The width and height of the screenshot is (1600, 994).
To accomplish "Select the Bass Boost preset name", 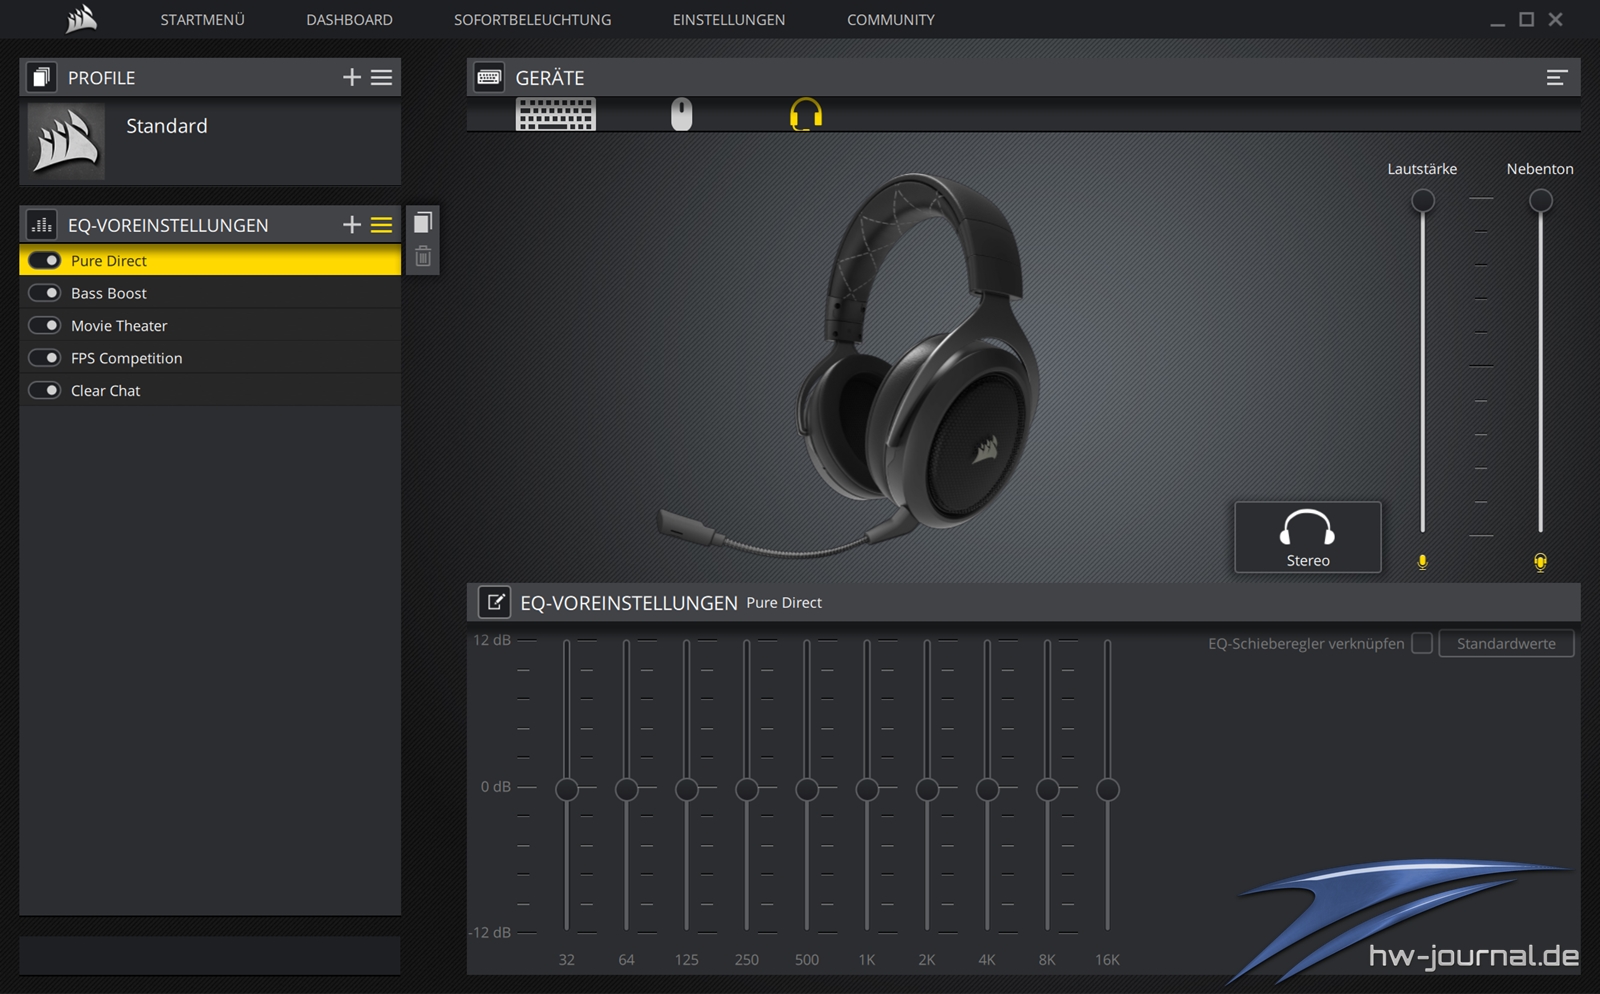I will tap(109, 293).
